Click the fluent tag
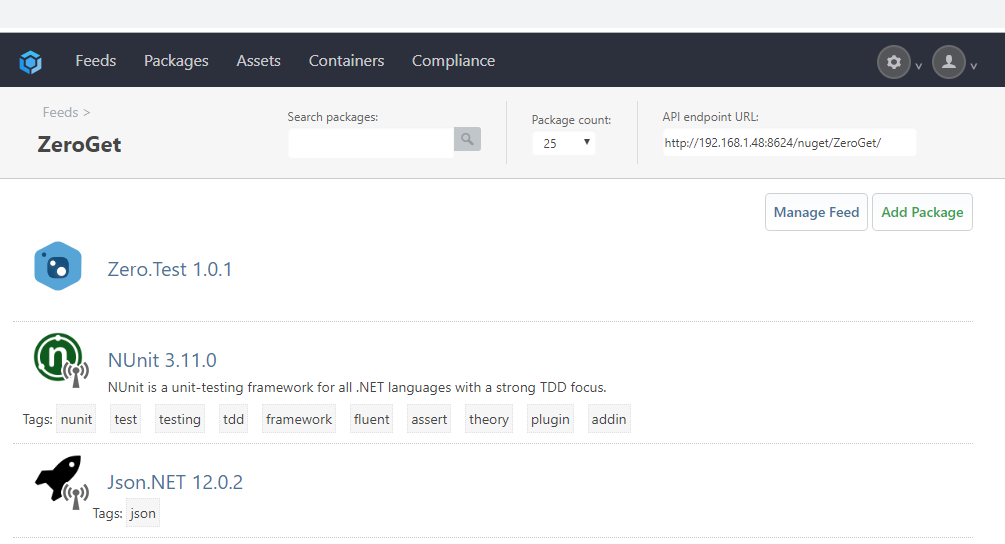The width and height of the screenshot is (1005, 544). point(371,419)
